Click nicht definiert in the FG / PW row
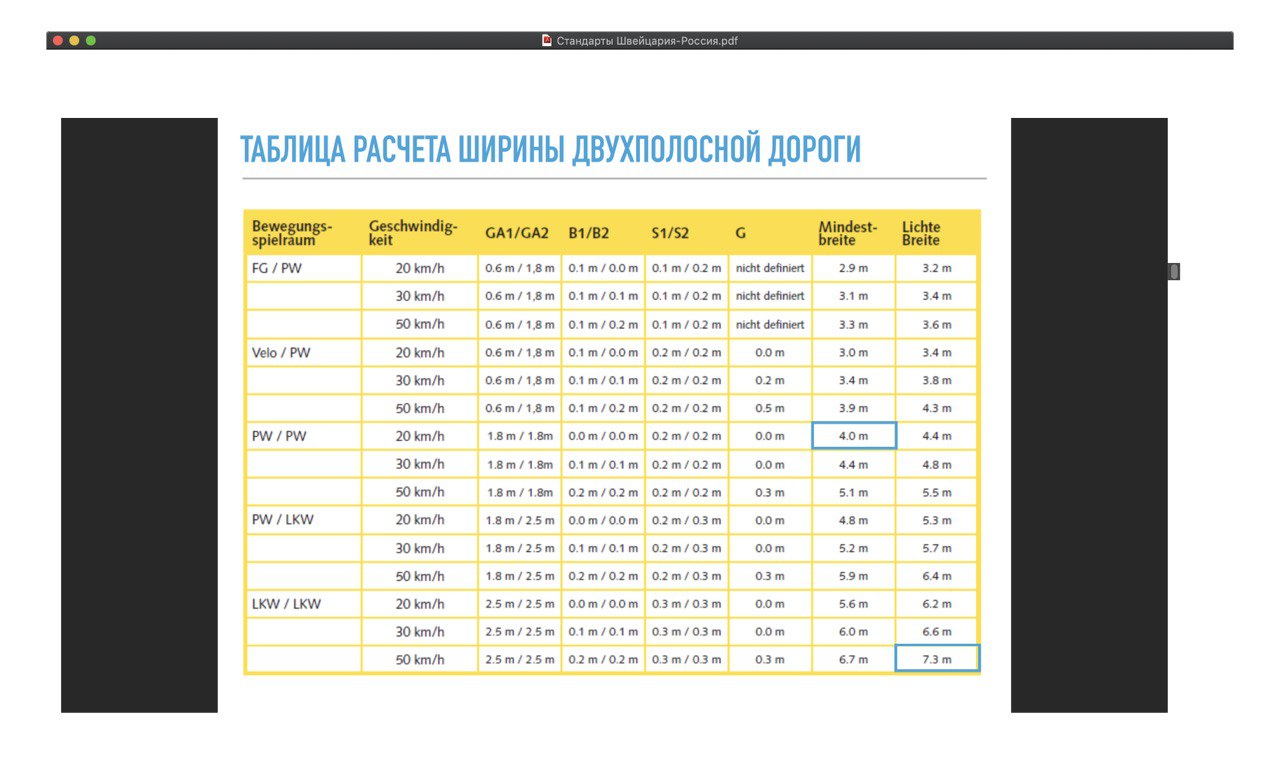The height and width of the screenshot is (774, 1280). 770,268
